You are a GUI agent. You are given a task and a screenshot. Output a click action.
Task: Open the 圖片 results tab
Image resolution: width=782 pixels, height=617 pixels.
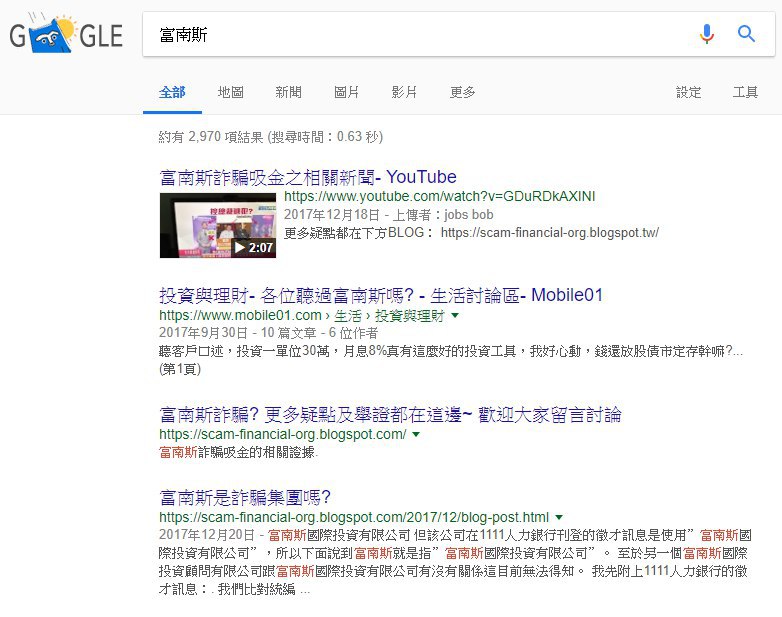(x=347, y=92)
